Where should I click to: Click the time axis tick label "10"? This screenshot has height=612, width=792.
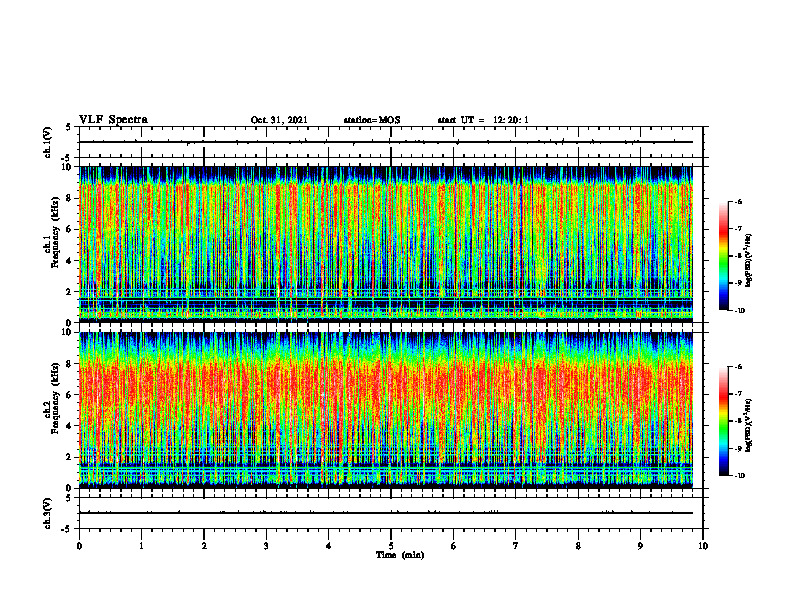pos(703,546)
